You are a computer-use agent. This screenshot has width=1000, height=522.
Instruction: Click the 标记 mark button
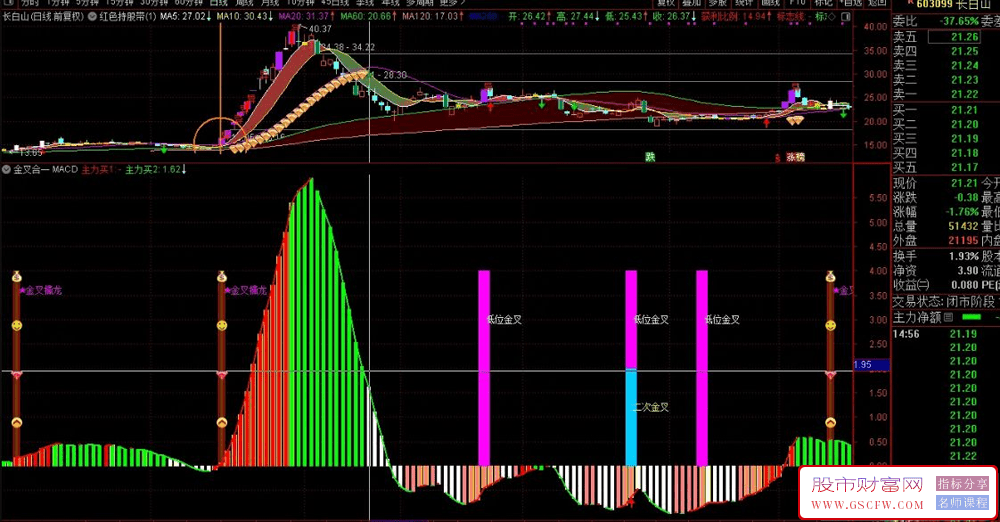click(823, 3)
